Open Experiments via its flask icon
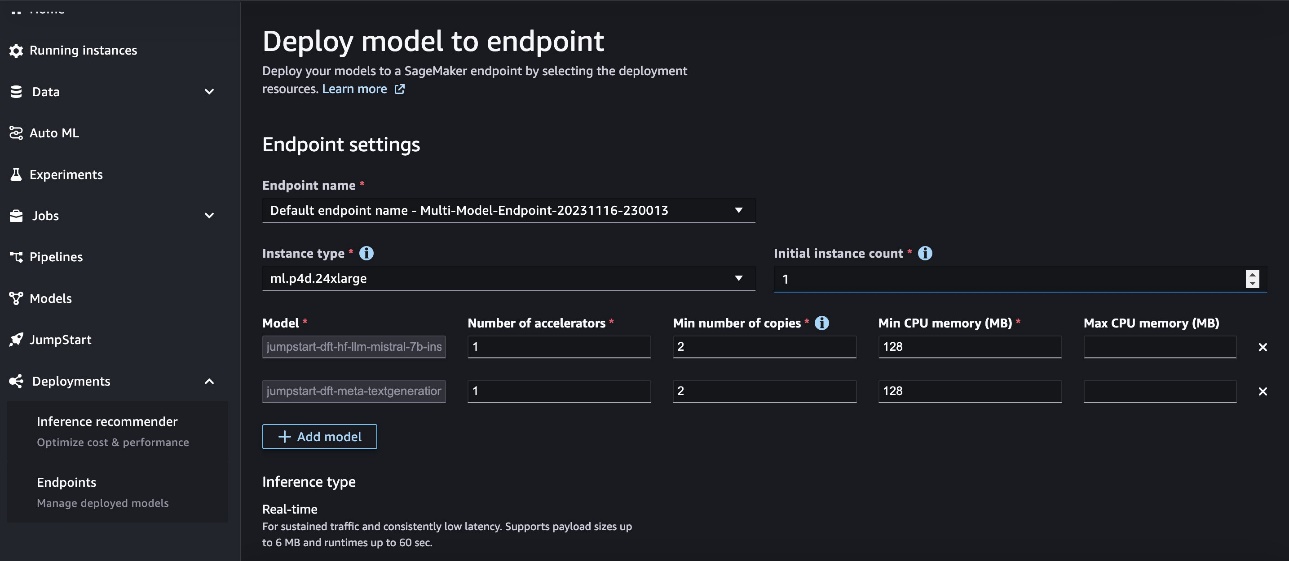Screen dimensions: 1289x561 16,174
